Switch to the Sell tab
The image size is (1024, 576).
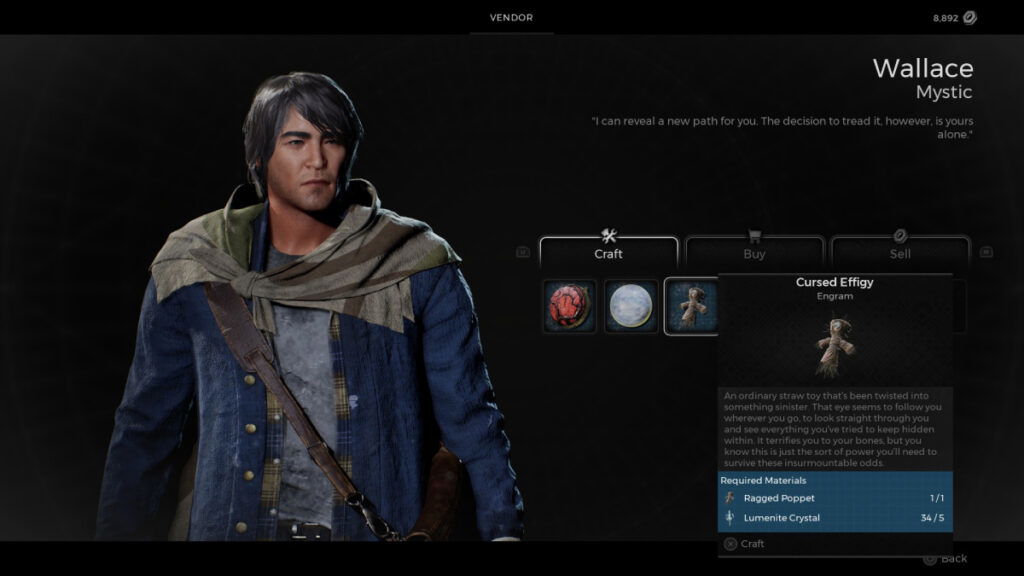tap(900, 254)
